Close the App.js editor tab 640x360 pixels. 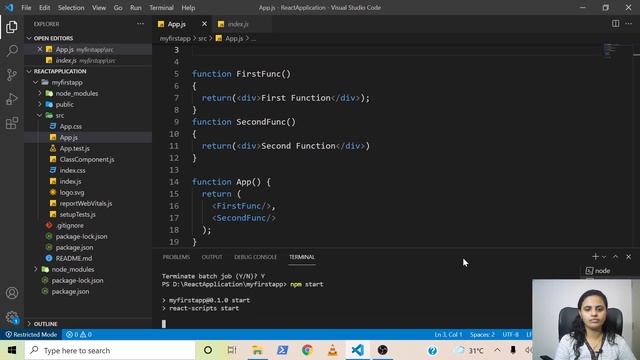pos(204,24)
